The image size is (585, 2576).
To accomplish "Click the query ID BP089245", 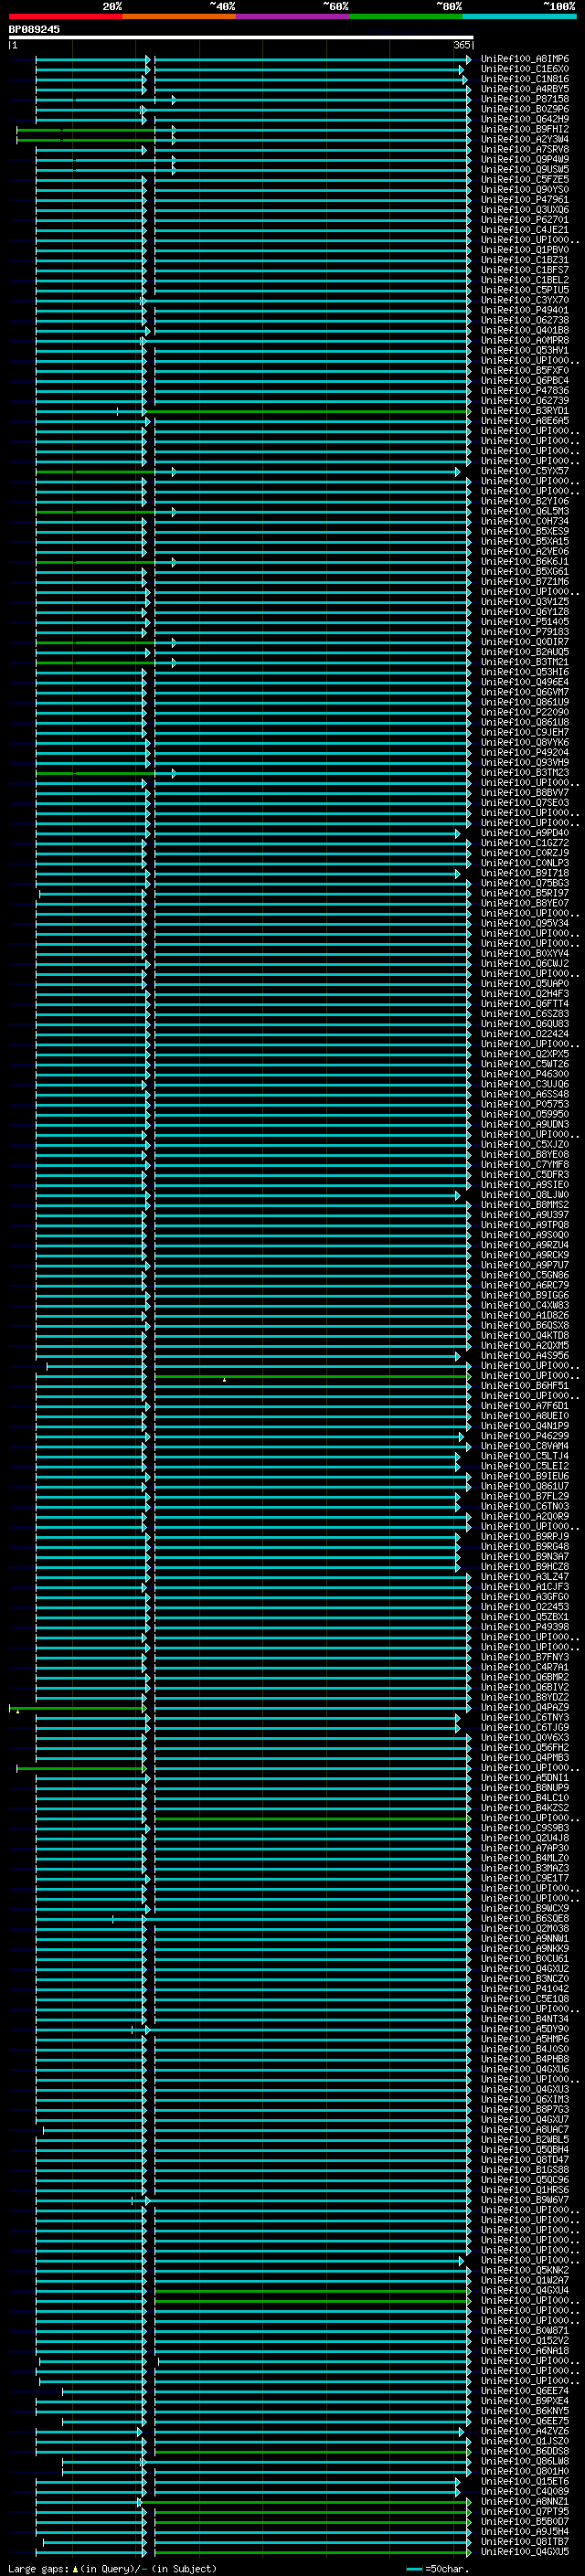I will click(34, 29).
